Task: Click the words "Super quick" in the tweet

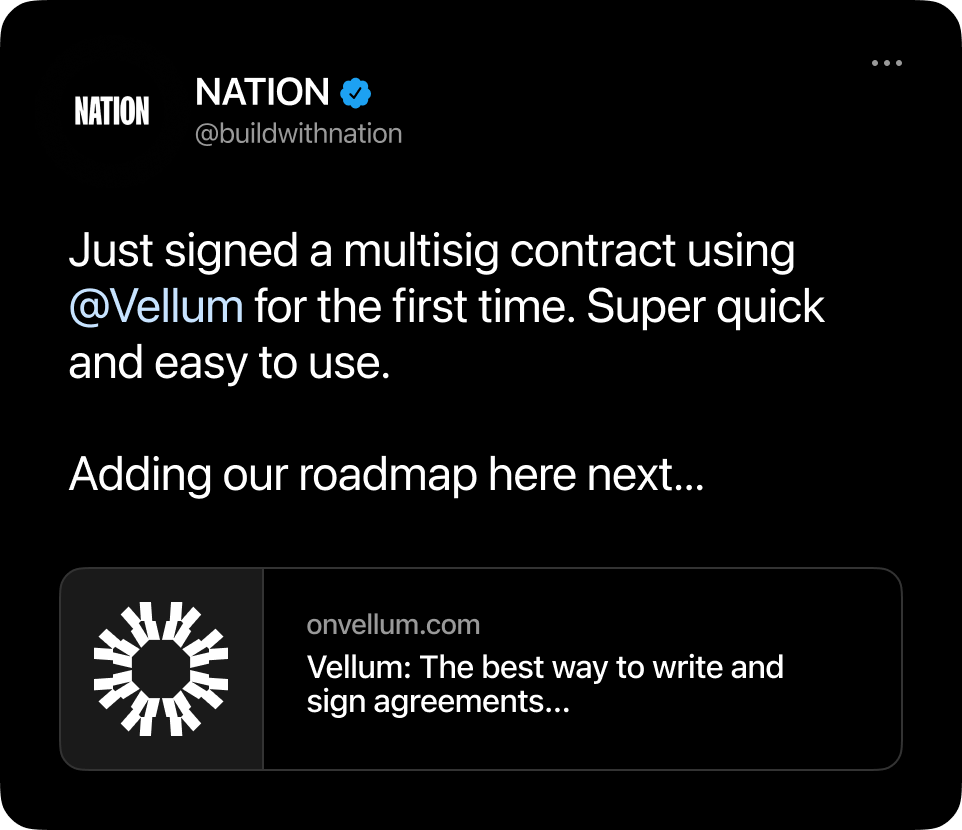Action: coord(705,307)
